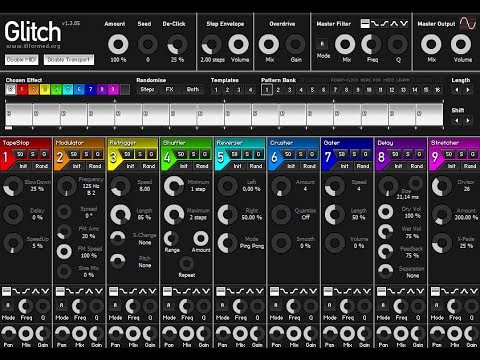
Task: Click the TapeStop number 1 badge
Action: coord(6,157)
